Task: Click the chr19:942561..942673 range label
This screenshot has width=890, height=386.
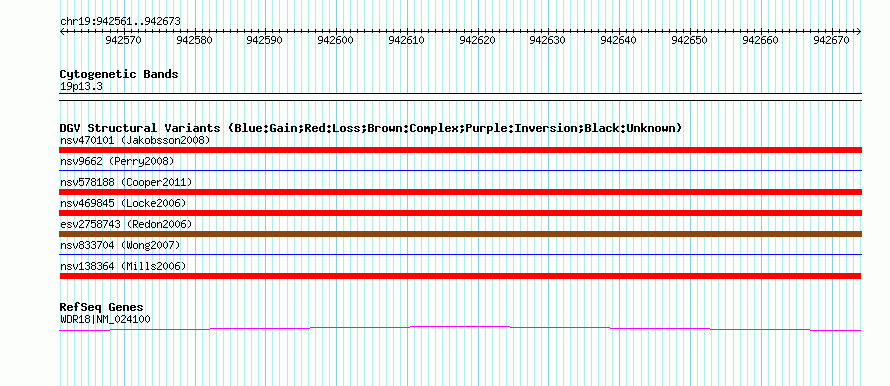Action: [120, 22]
